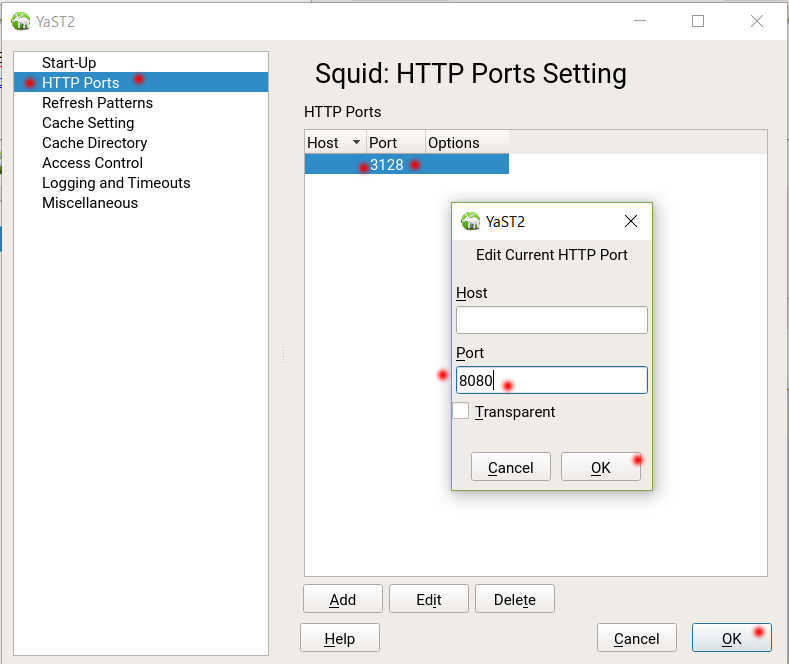This screenshot has height=664, width=789.
Task: Open Help for HTTP Ports Setting
Action: tap(340, 638)
